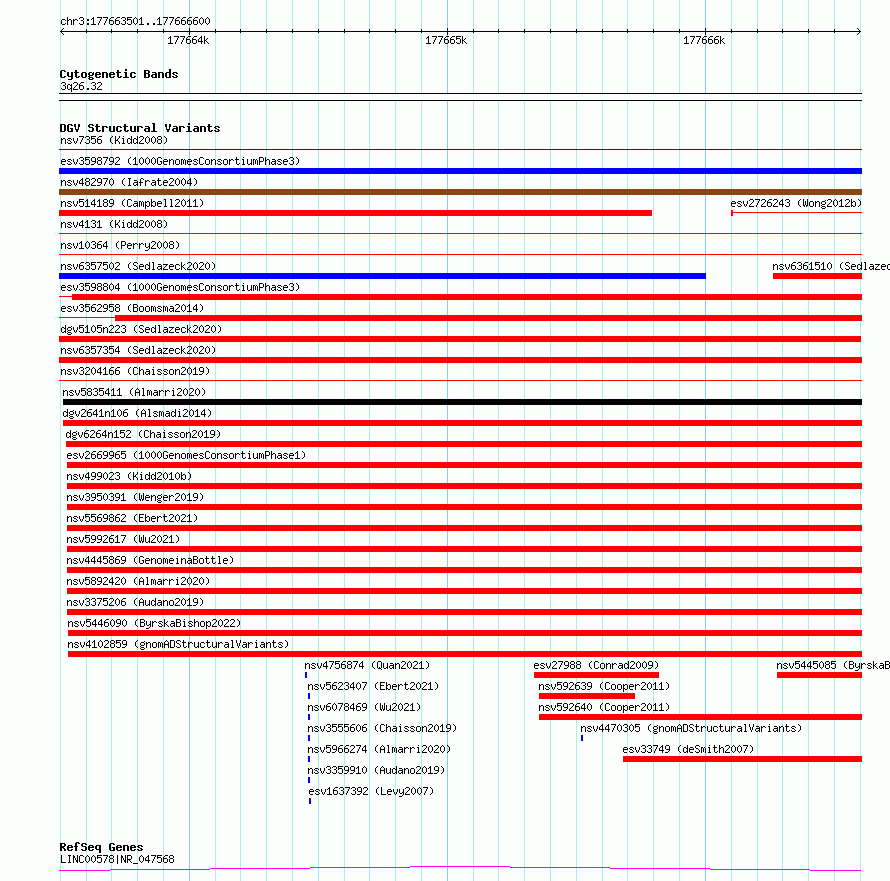Screen dimensions: 890x881
Task: Click the nsv6078469 (Wu2021) label
Action: (x=364, y=707)
